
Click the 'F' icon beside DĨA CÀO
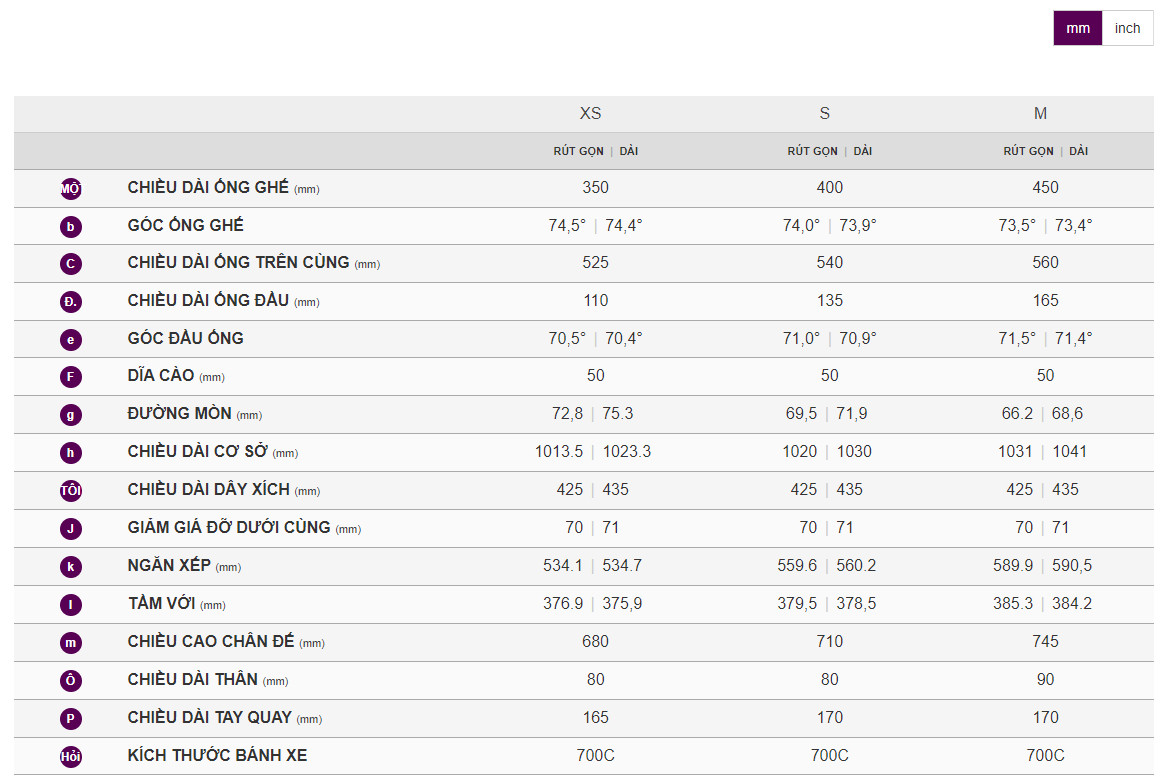coord(70,377)
